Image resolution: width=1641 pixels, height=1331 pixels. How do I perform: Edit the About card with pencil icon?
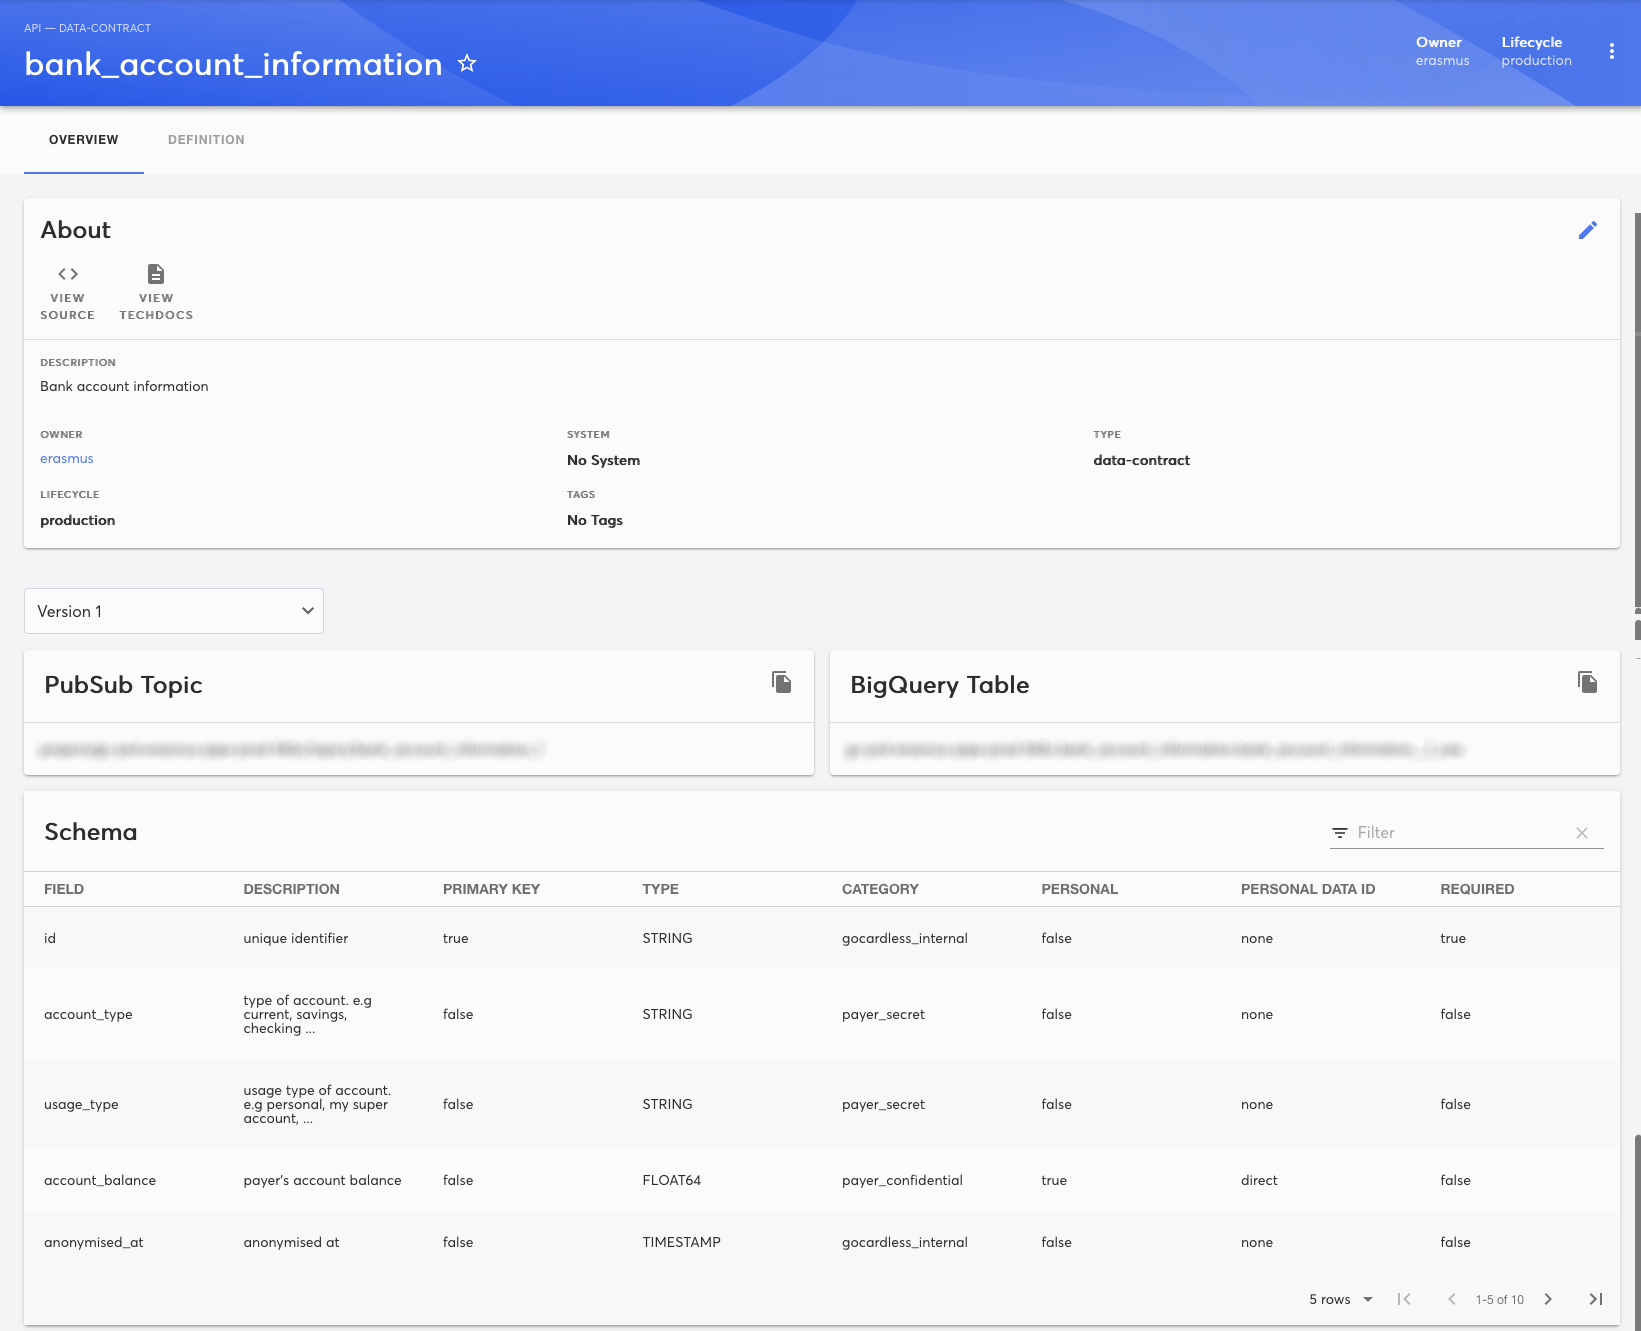(x=1587, y=230)
